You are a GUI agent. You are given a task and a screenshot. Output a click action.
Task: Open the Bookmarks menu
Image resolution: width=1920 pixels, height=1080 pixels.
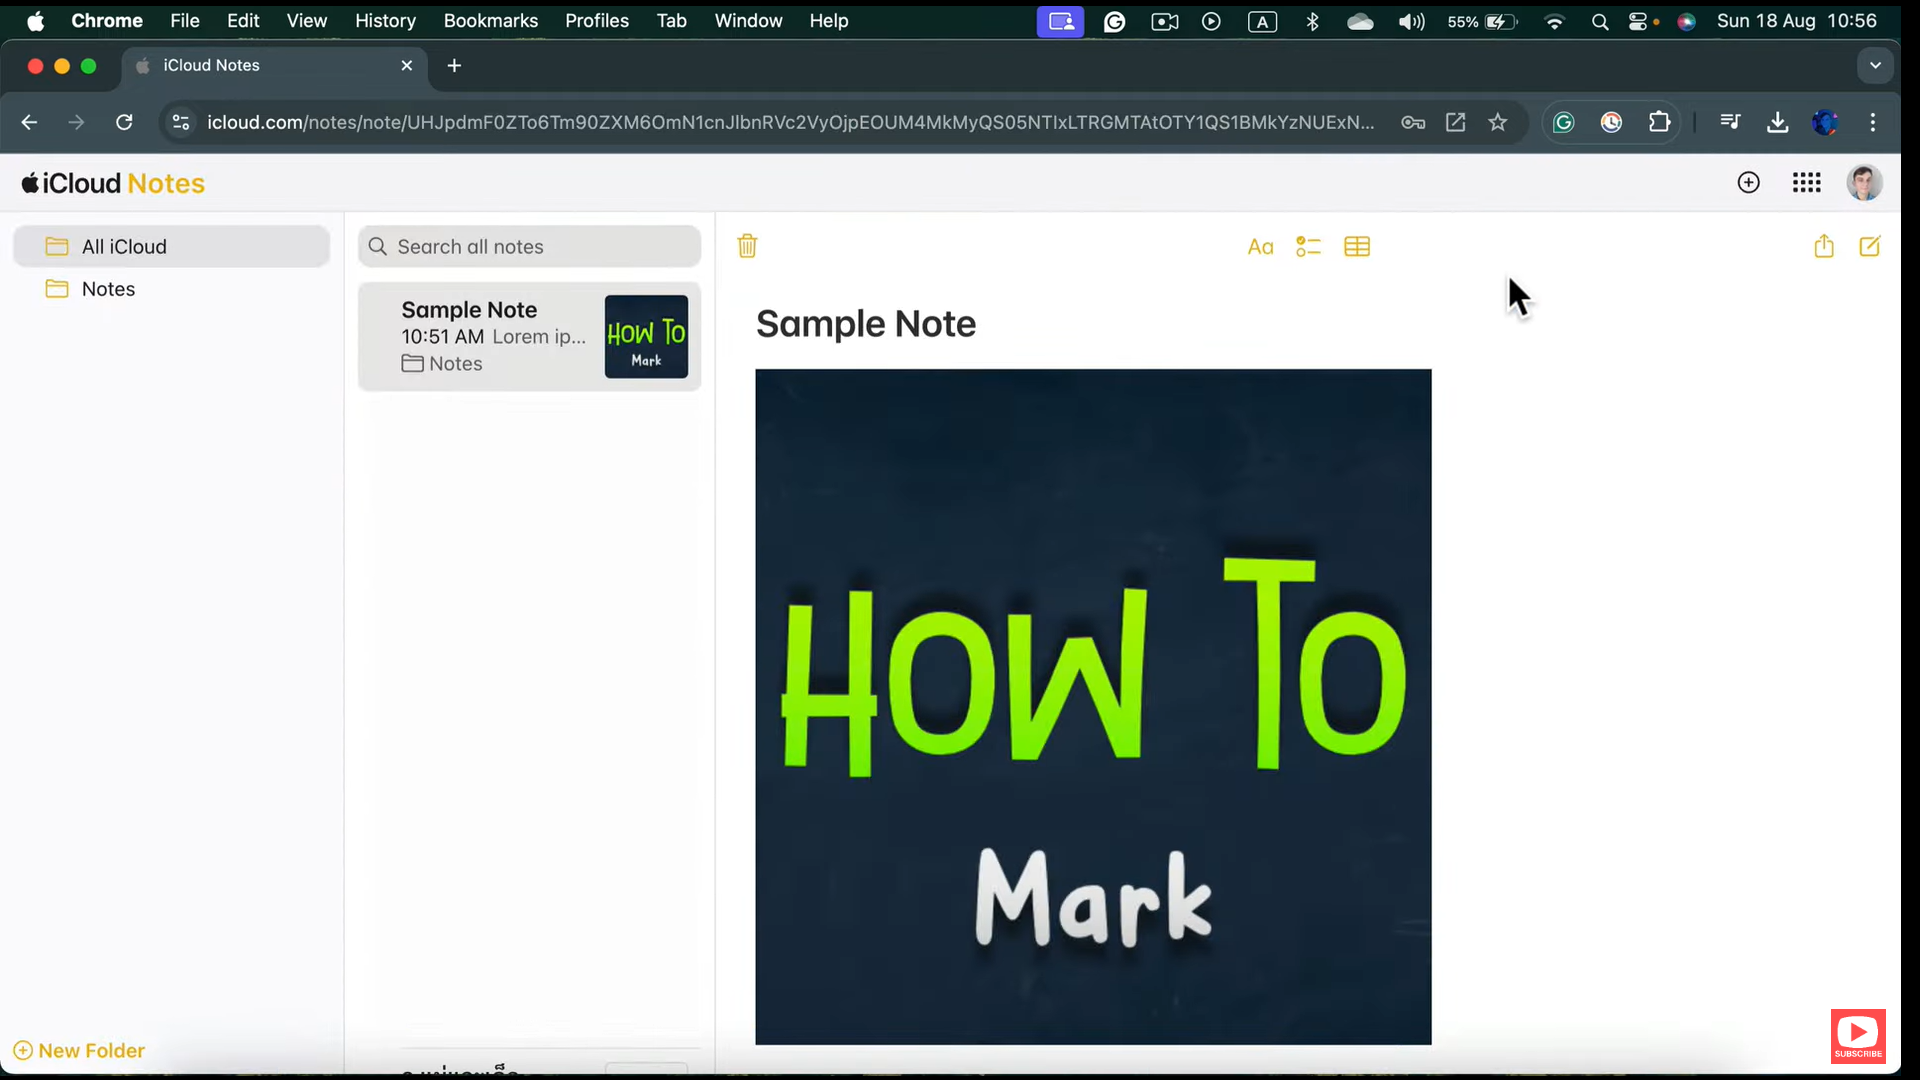(490, 21)
